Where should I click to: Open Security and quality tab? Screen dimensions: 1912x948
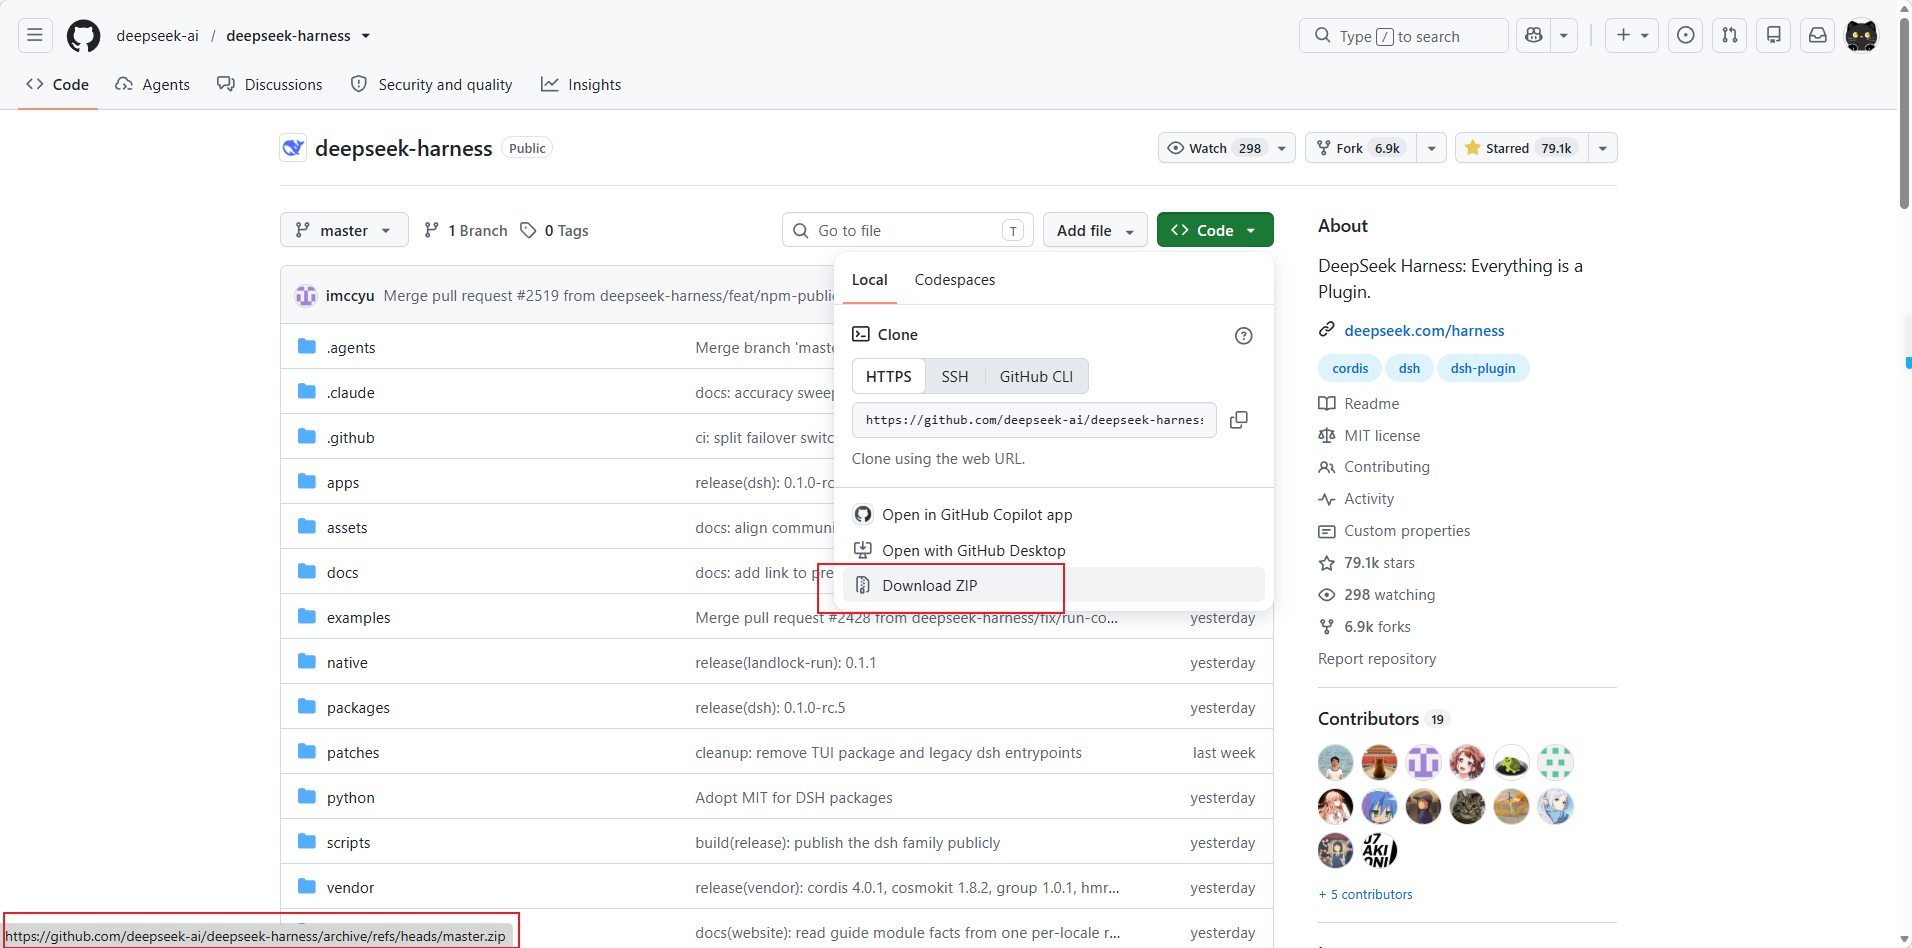tap(432, 85)
